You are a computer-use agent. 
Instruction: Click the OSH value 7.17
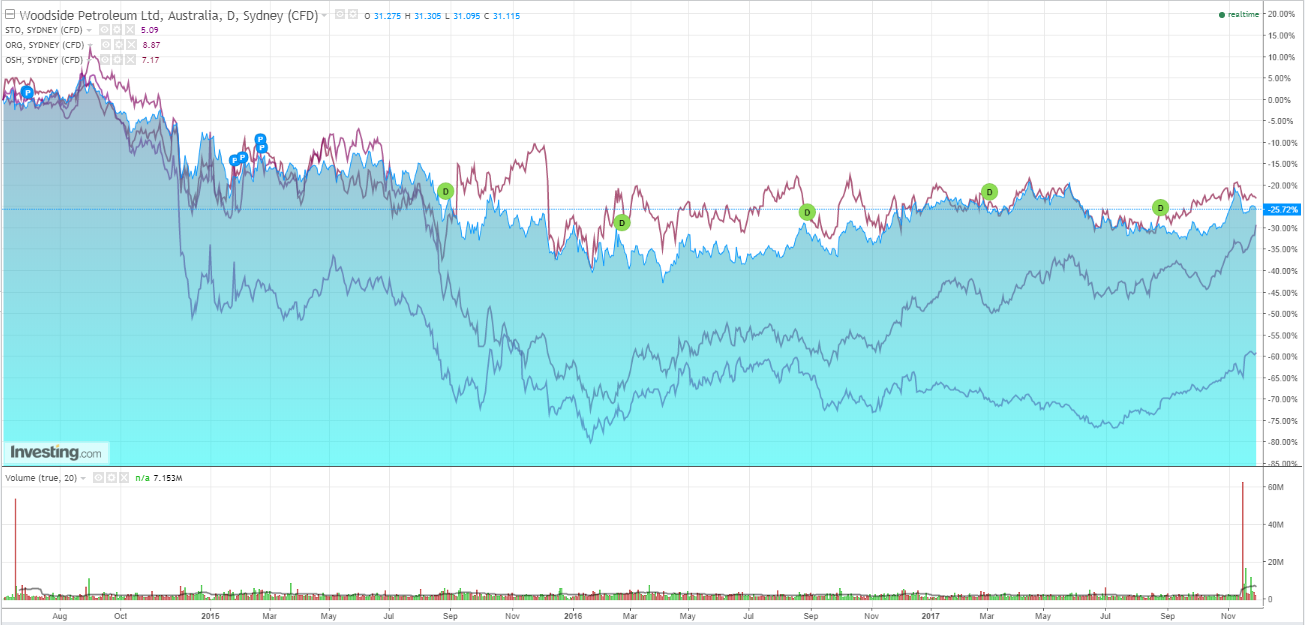(150, 60)
